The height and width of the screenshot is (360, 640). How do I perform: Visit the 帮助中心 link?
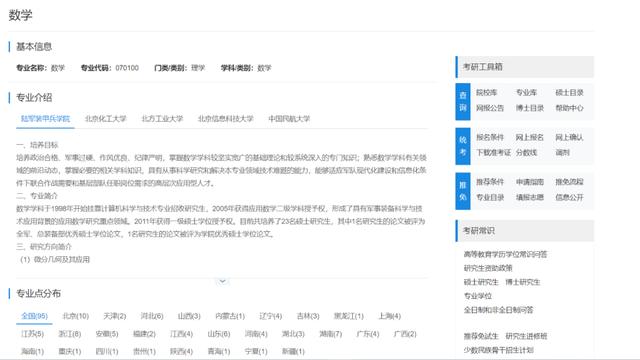569,108
